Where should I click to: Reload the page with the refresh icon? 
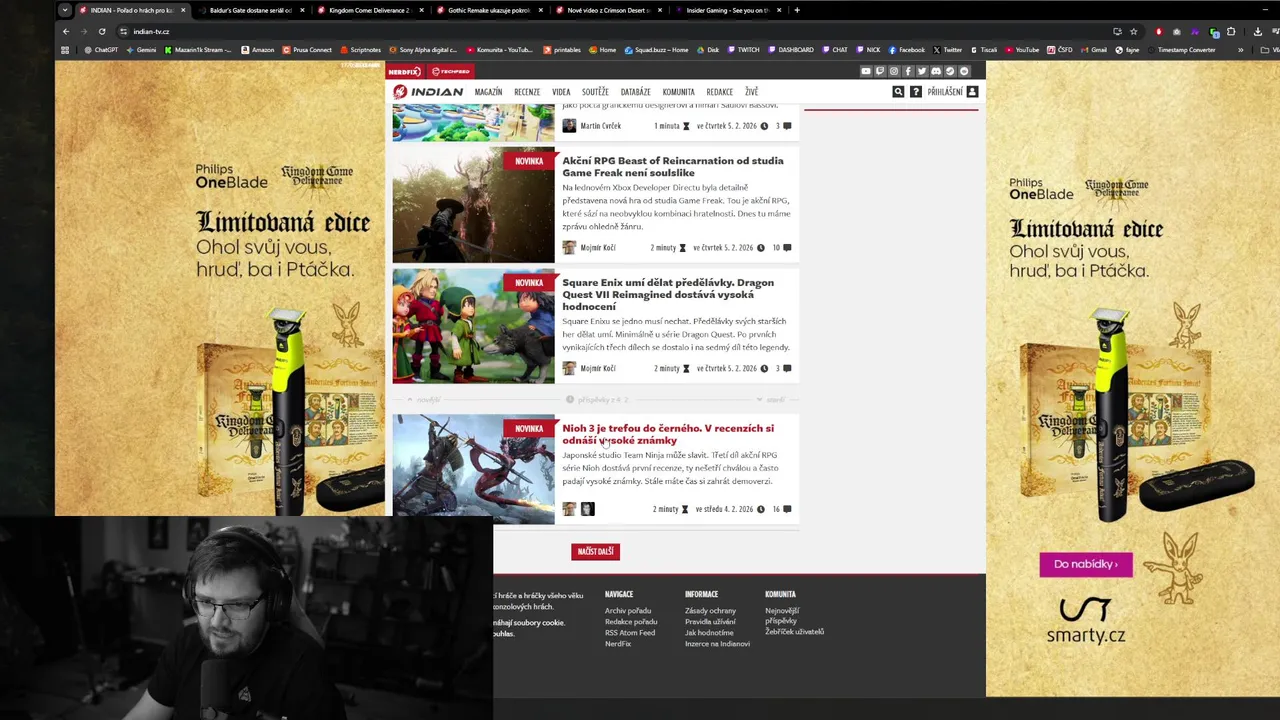point(102,31)
